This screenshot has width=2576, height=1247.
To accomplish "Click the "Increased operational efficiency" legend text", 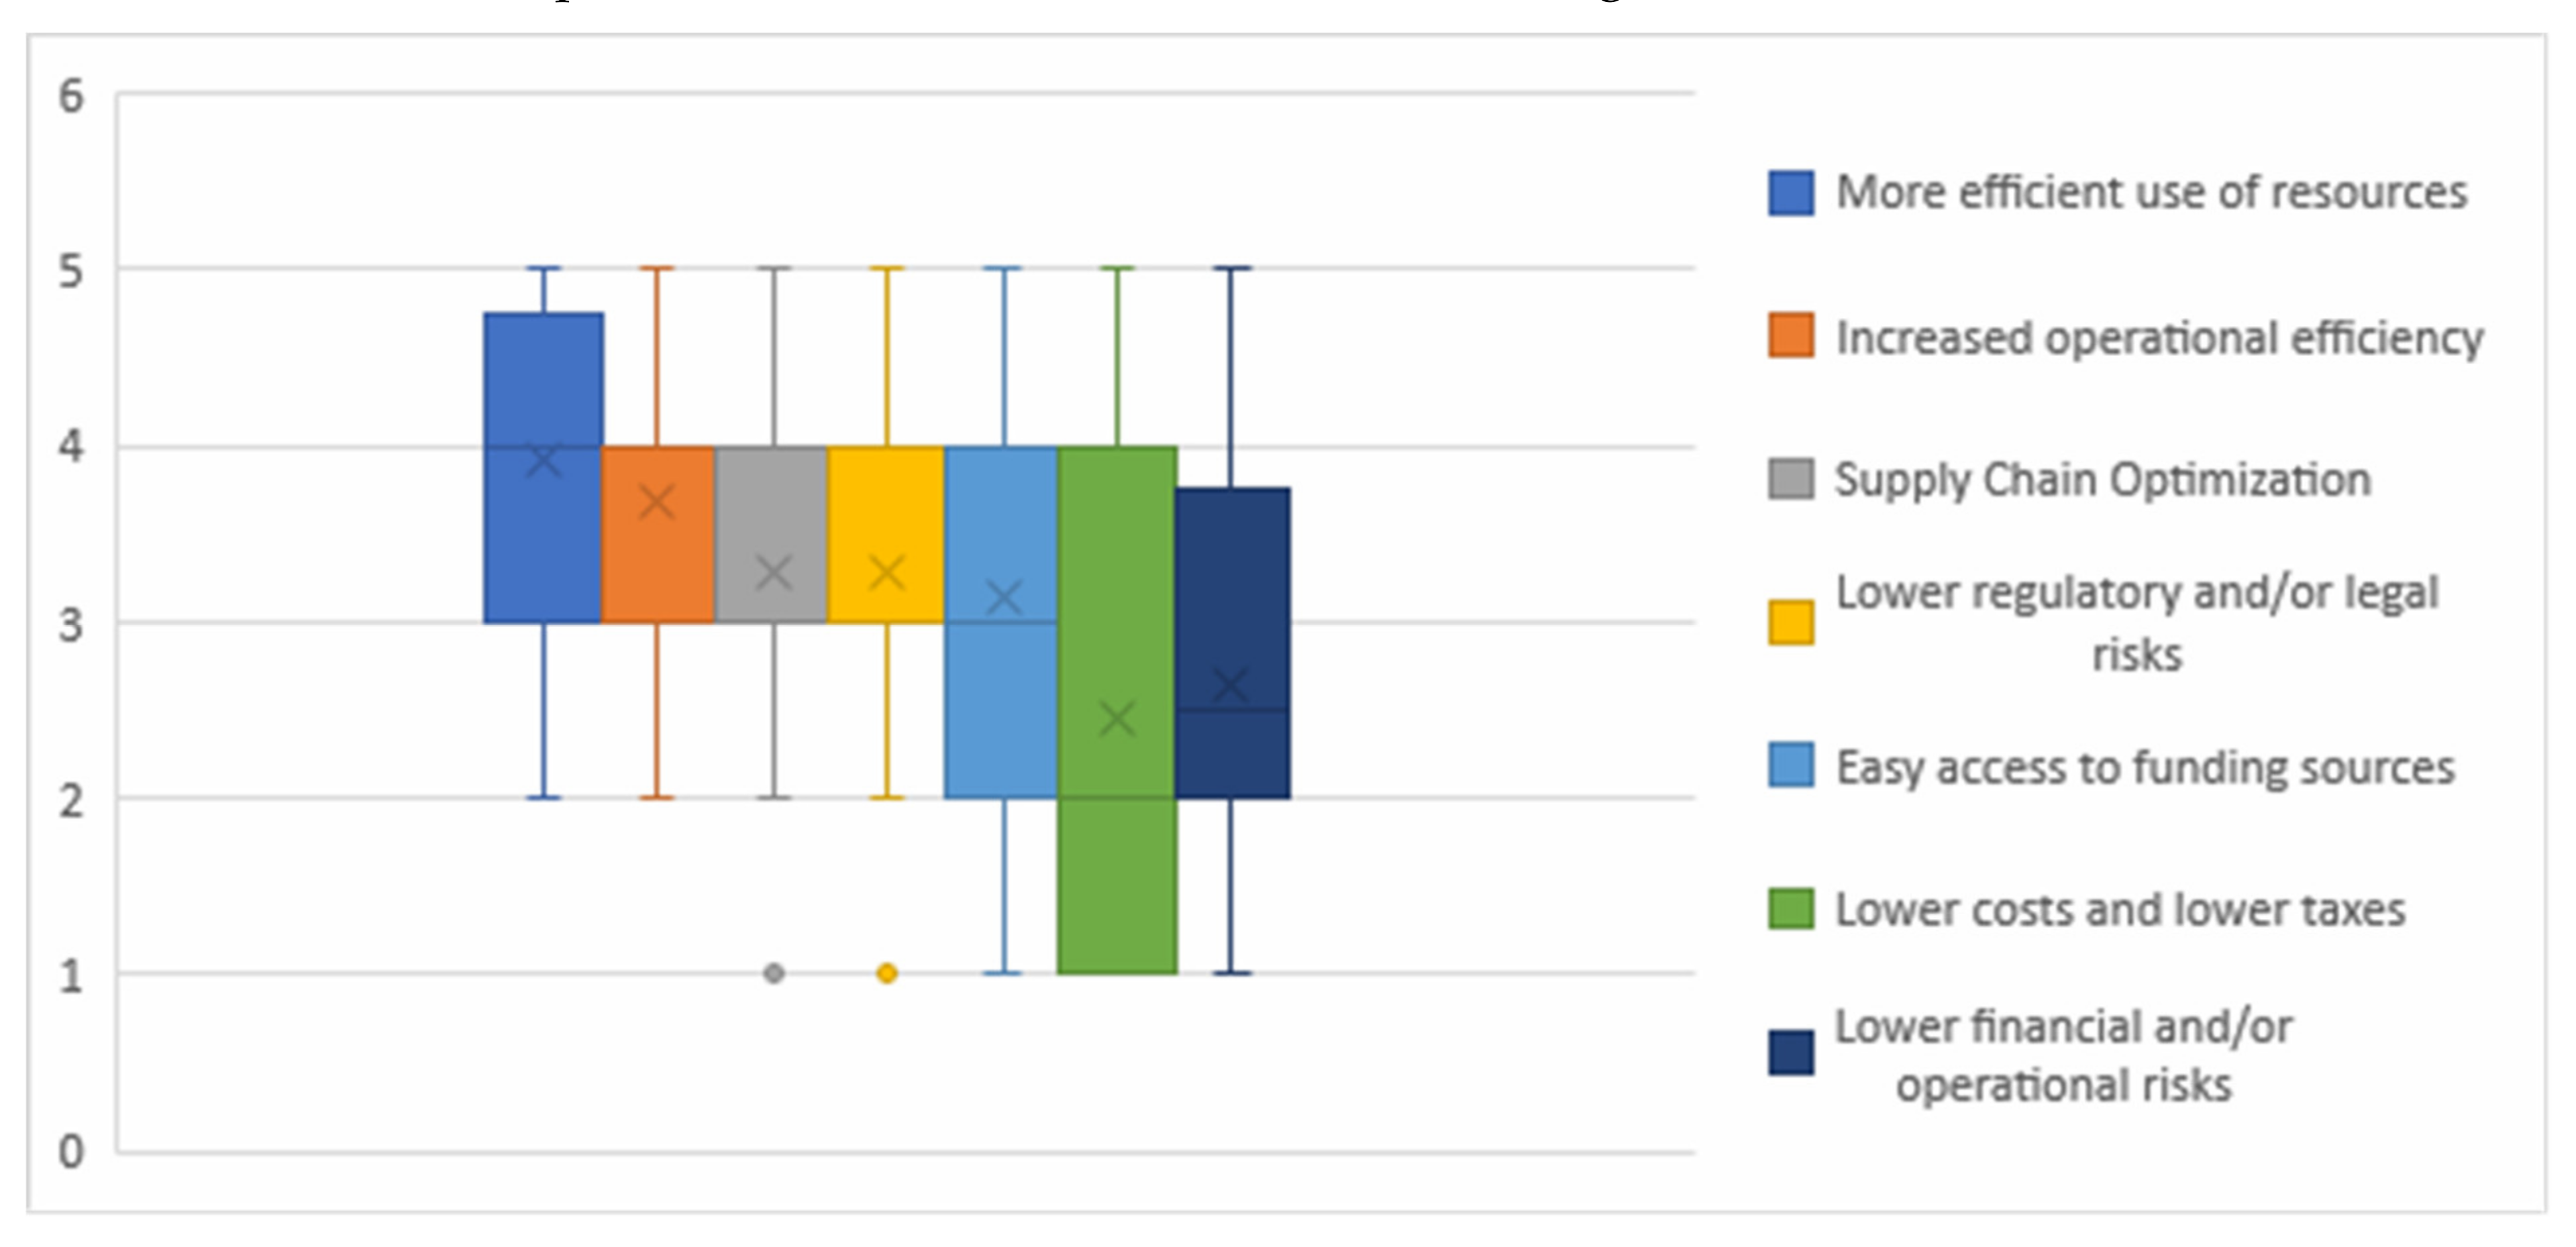I will click(2159, 338).
